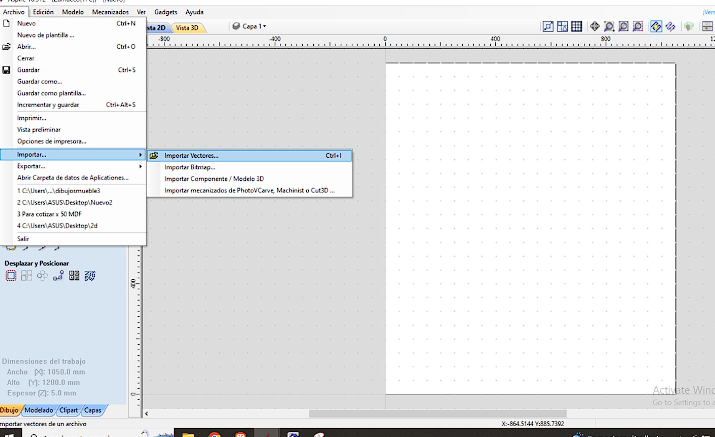Select Importar mecanizados de PhotoVCarve option
Screen dimensions: 715x437
250,190
